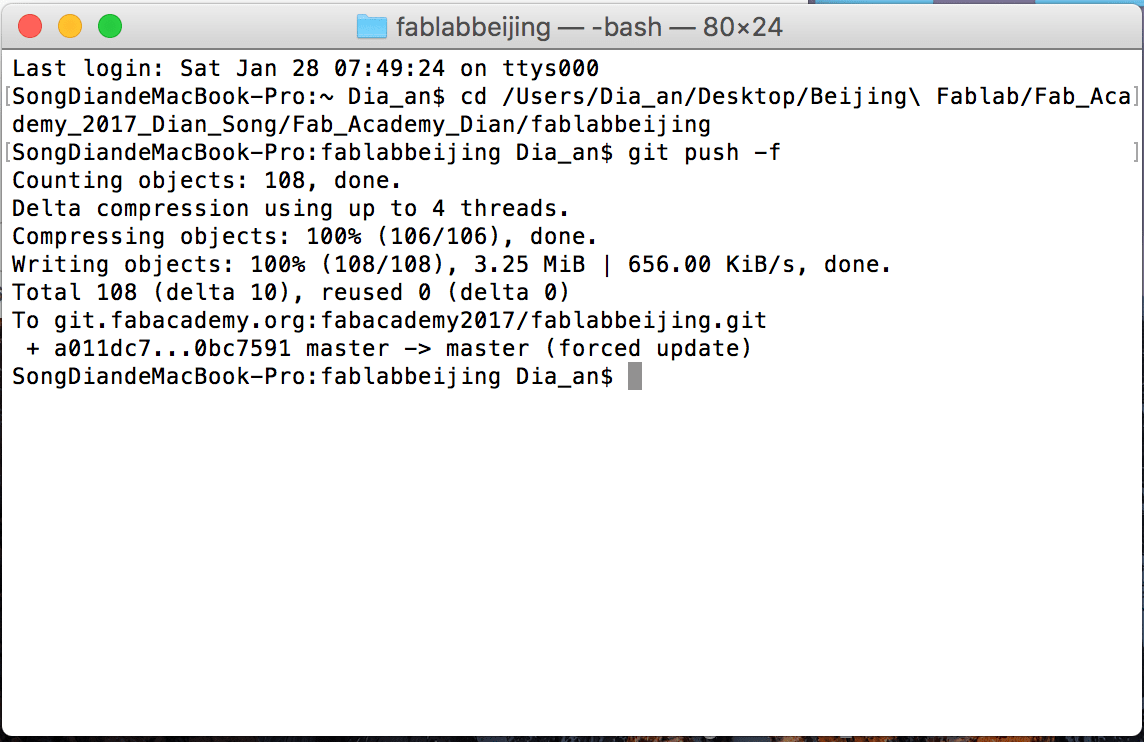This screenshot has width=1144, height=742.
Task: Click the window title 'fablabbeijing — -bash — 80×24'
Action: (589, 27)
